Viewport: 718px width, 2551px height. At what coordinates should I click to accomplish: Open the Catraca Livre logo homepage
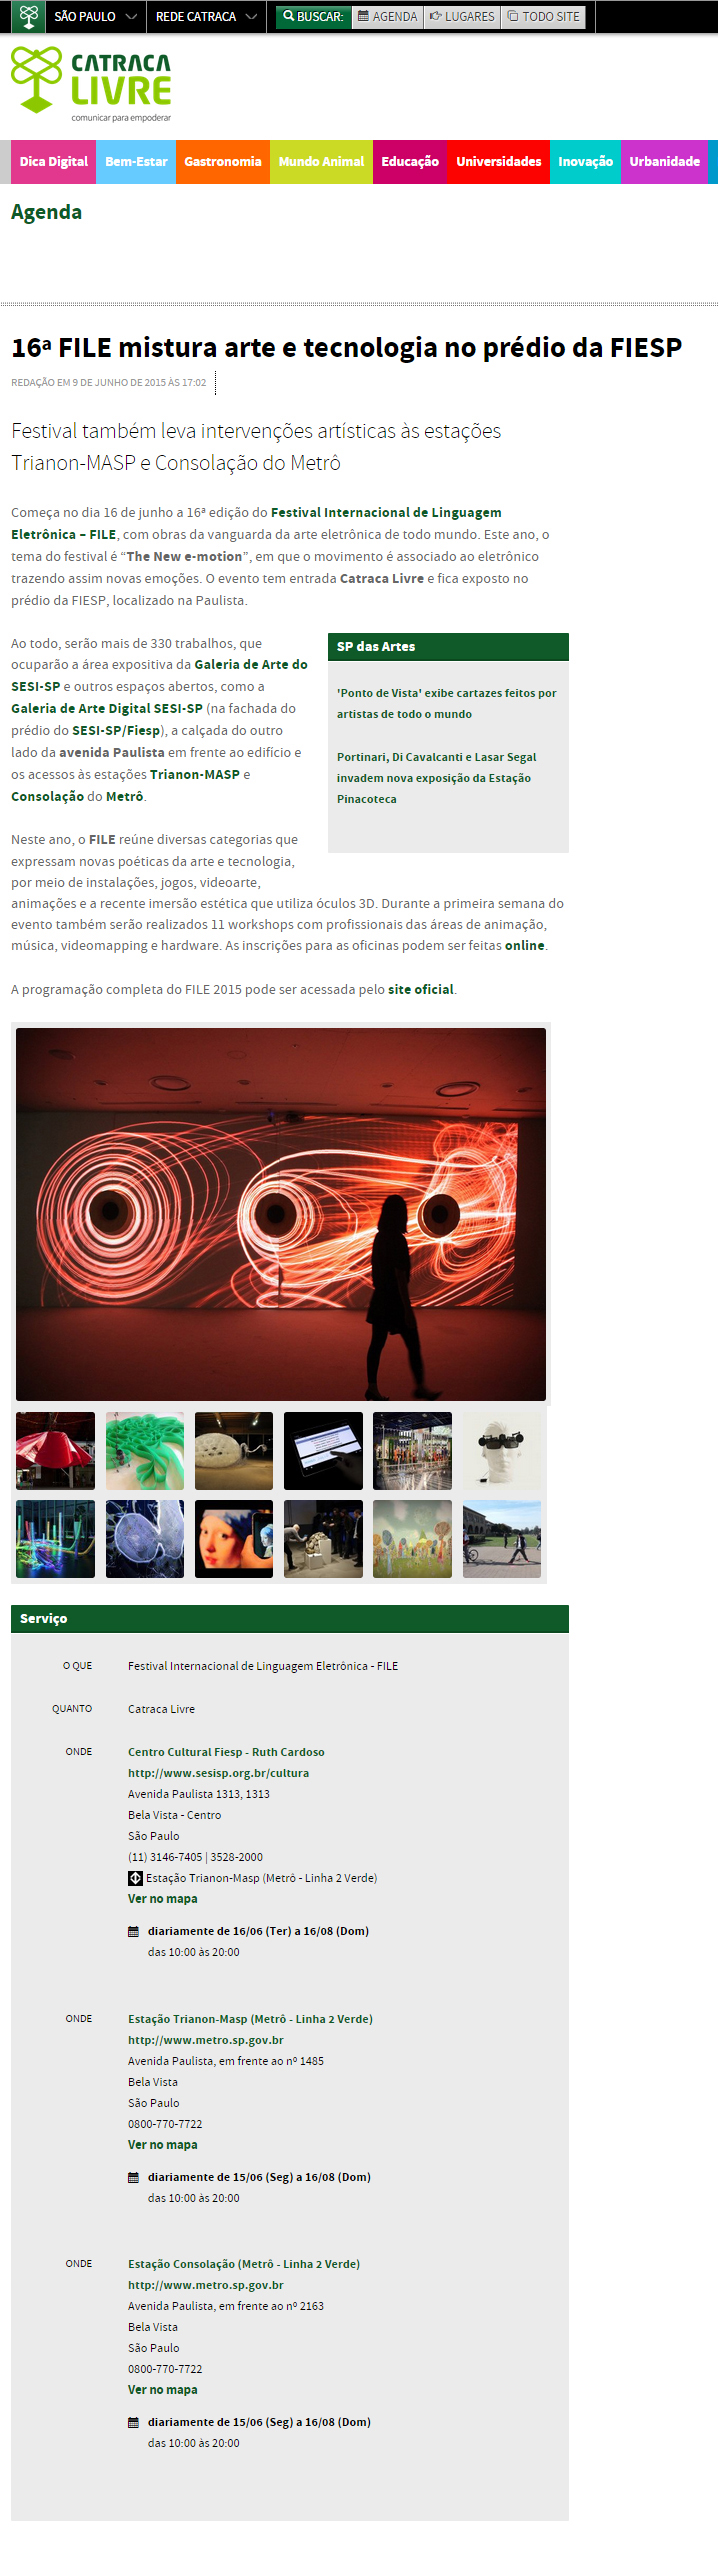pos(91,84)
